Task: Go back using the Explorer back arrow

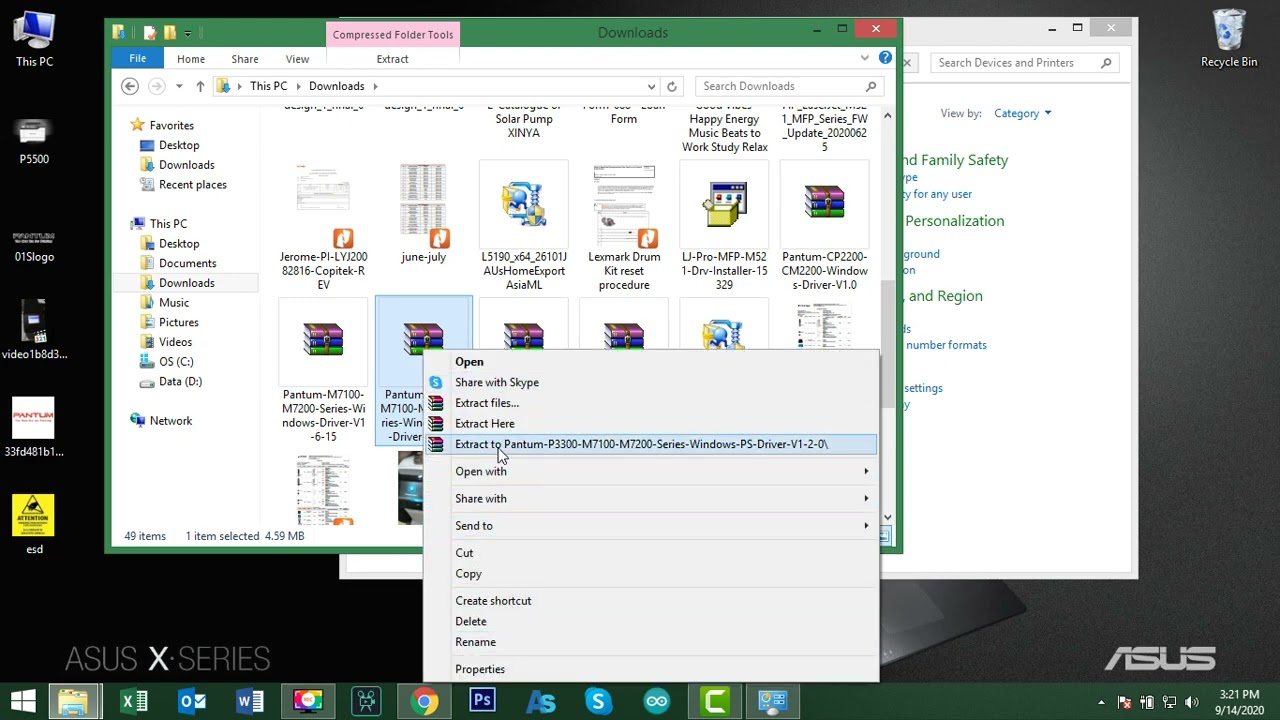Action: (x=129, y=86)
